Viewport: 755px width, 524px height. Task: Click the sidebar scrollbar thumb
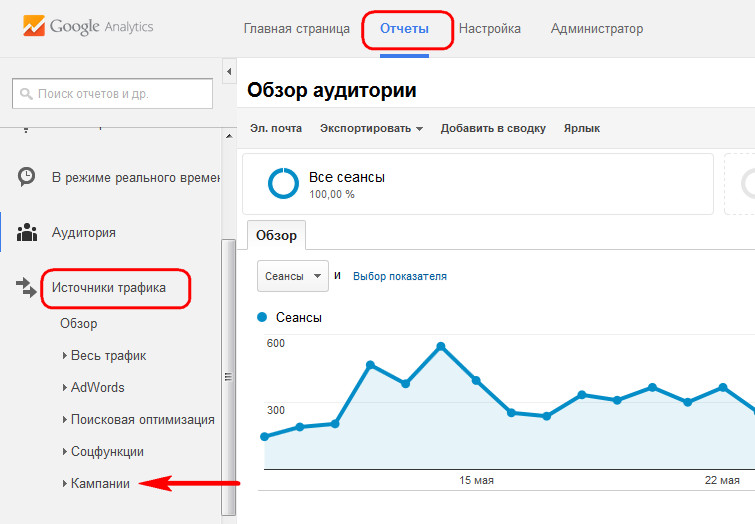[229, 377]
